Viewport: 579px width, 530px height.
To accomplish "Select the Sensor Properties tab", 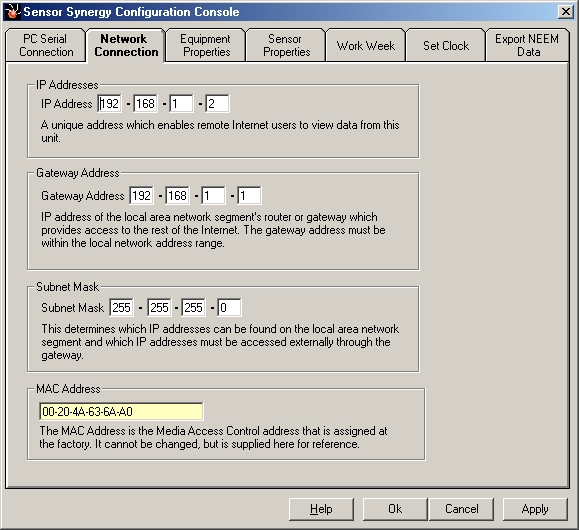I will pos(285,45).
